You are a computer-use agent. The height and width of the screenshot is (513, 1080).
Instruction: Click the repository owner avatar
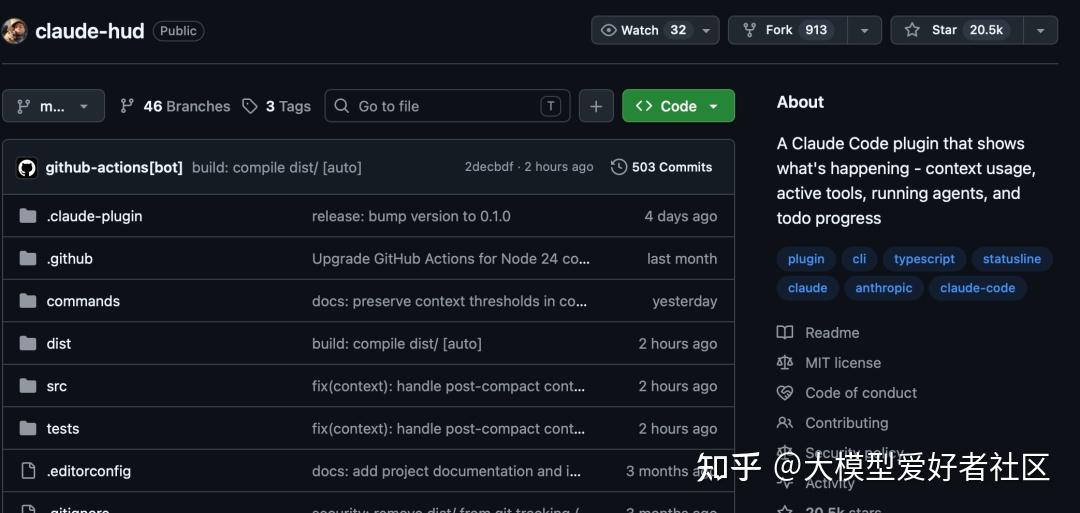[x=14, y=31]
